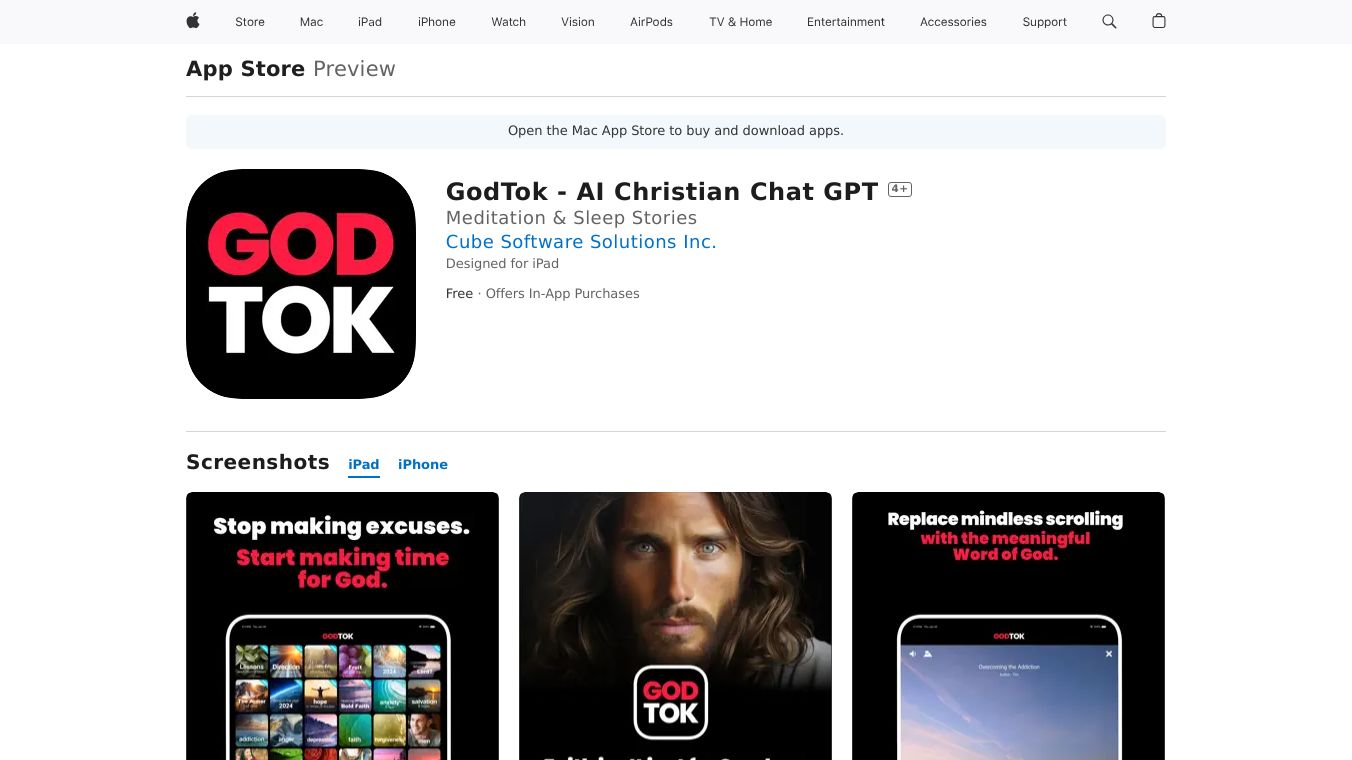Open the shopping bag icon

click(1159, 21)
